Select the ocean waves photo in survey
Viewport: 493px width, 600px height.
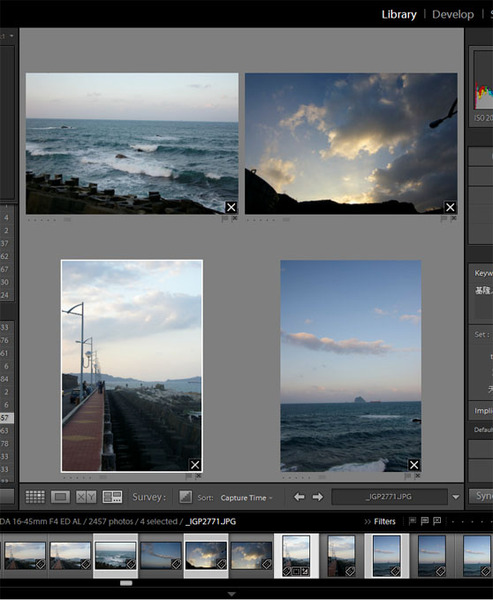coord(132,143)
